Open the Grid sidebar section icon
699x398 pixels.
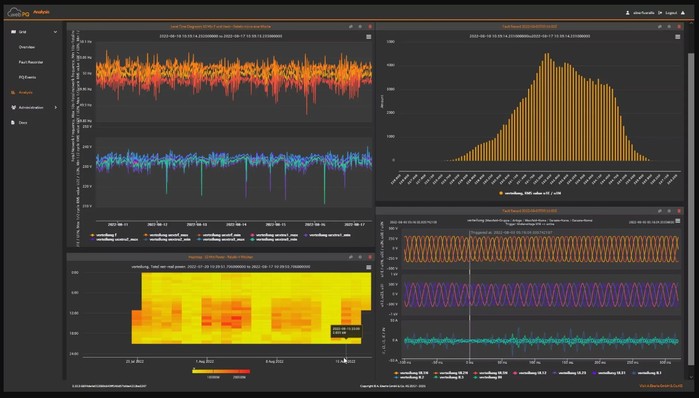coord(13,32)
